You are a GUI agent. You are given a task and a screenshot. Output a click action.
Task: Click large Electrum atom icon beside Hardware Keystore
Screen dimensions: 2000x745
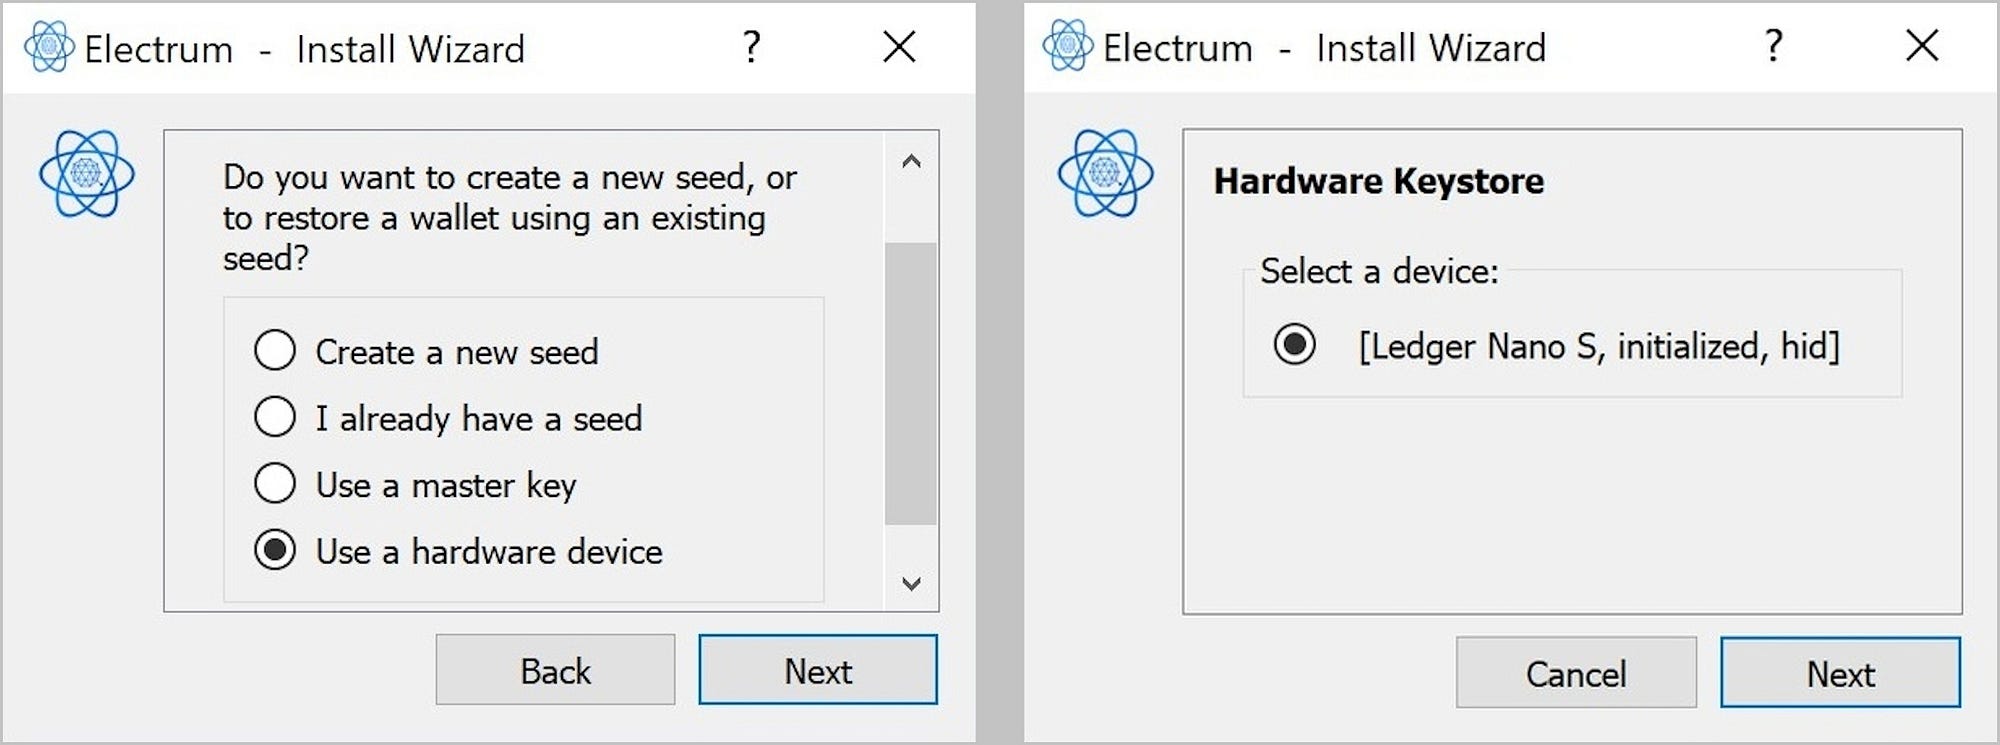(x=1106, y=173)
